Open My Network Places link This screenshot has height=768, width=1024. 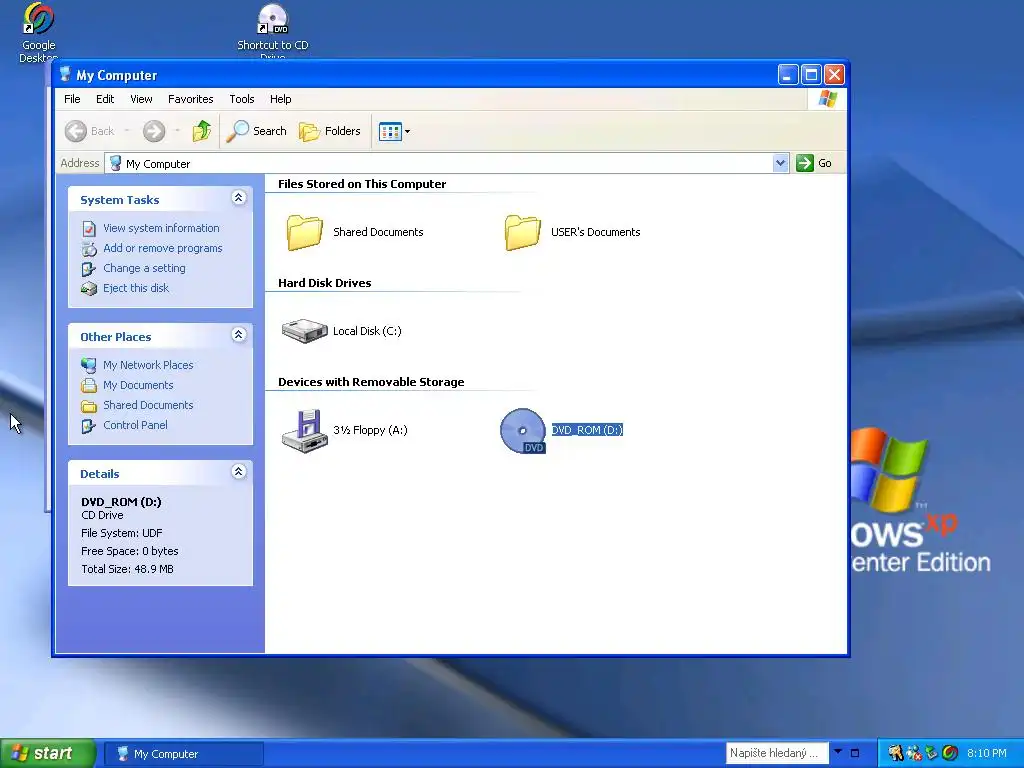(x=148, y=365)
